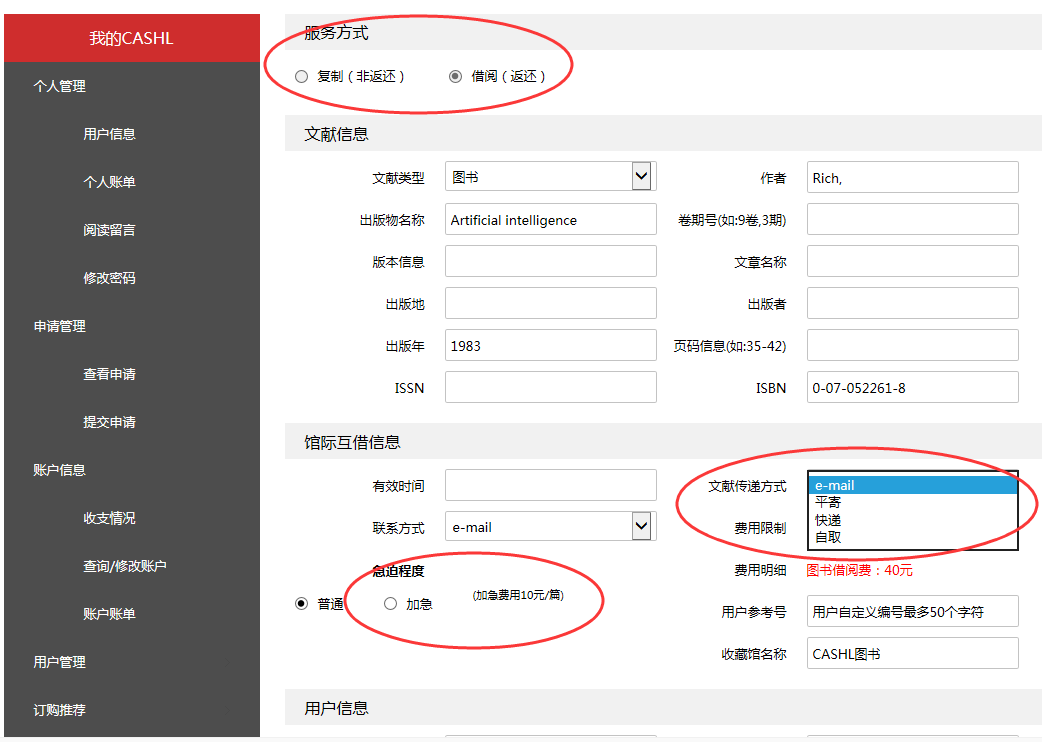The width and height of the screenshot is (1042, 742).
Task: Focus the ISBN text field
Action: click(x=912, y=388)
